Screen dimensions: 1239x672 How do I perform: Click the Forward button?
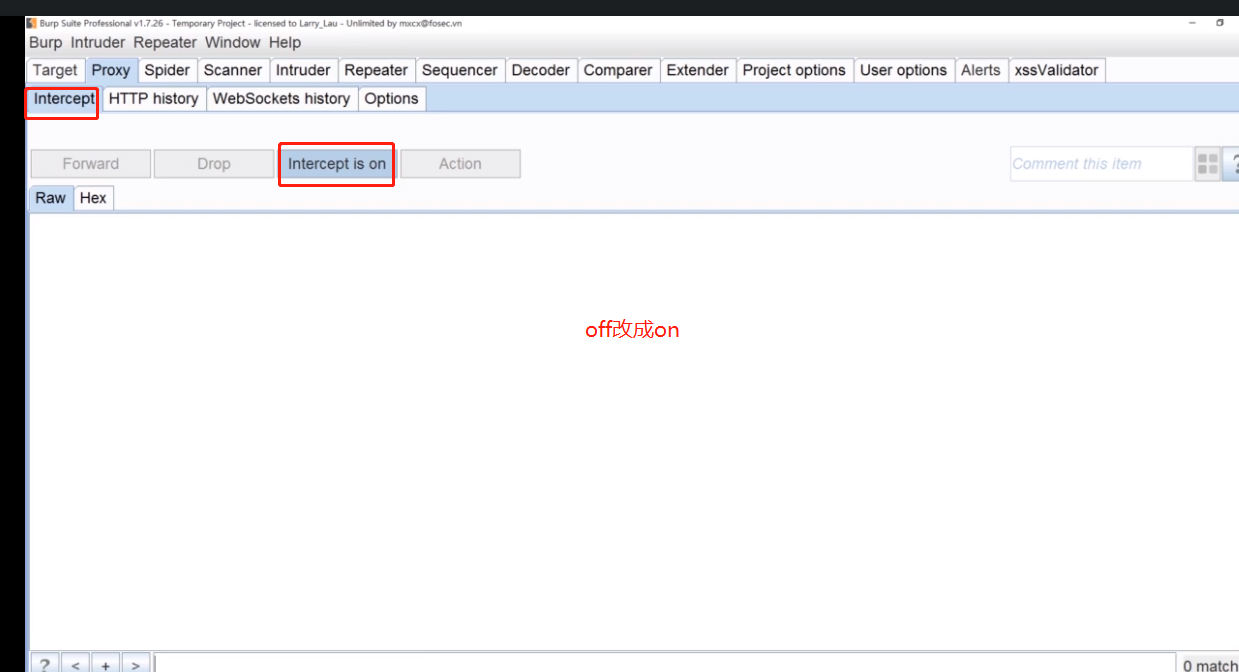pyautogui.click(x=91, y=164)
